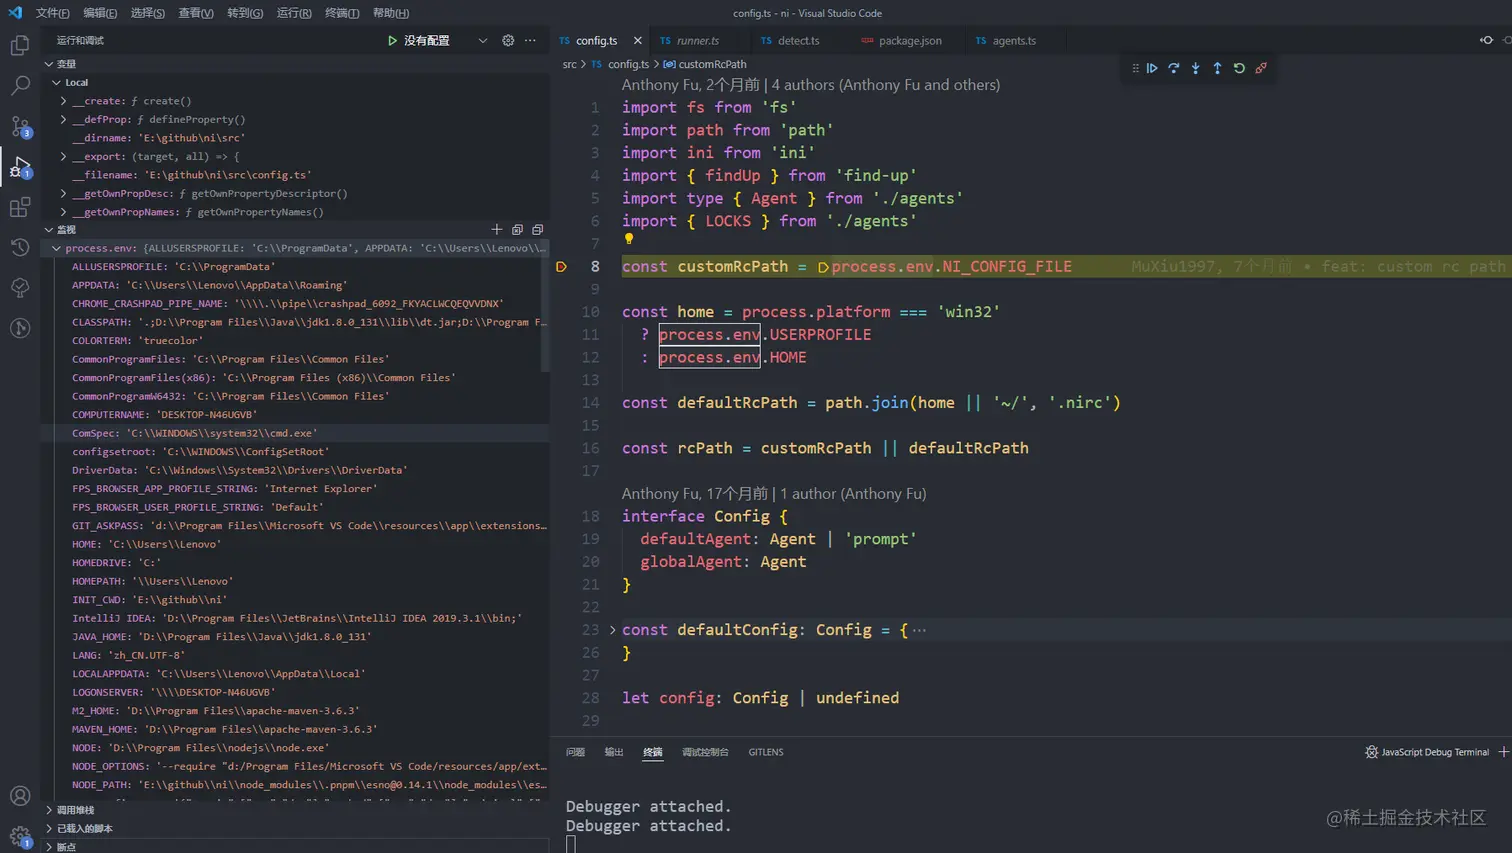Viewport: 1512px width, 853px height.
Task: Add a watch expression with the plus icon
Action: [497, 230]
